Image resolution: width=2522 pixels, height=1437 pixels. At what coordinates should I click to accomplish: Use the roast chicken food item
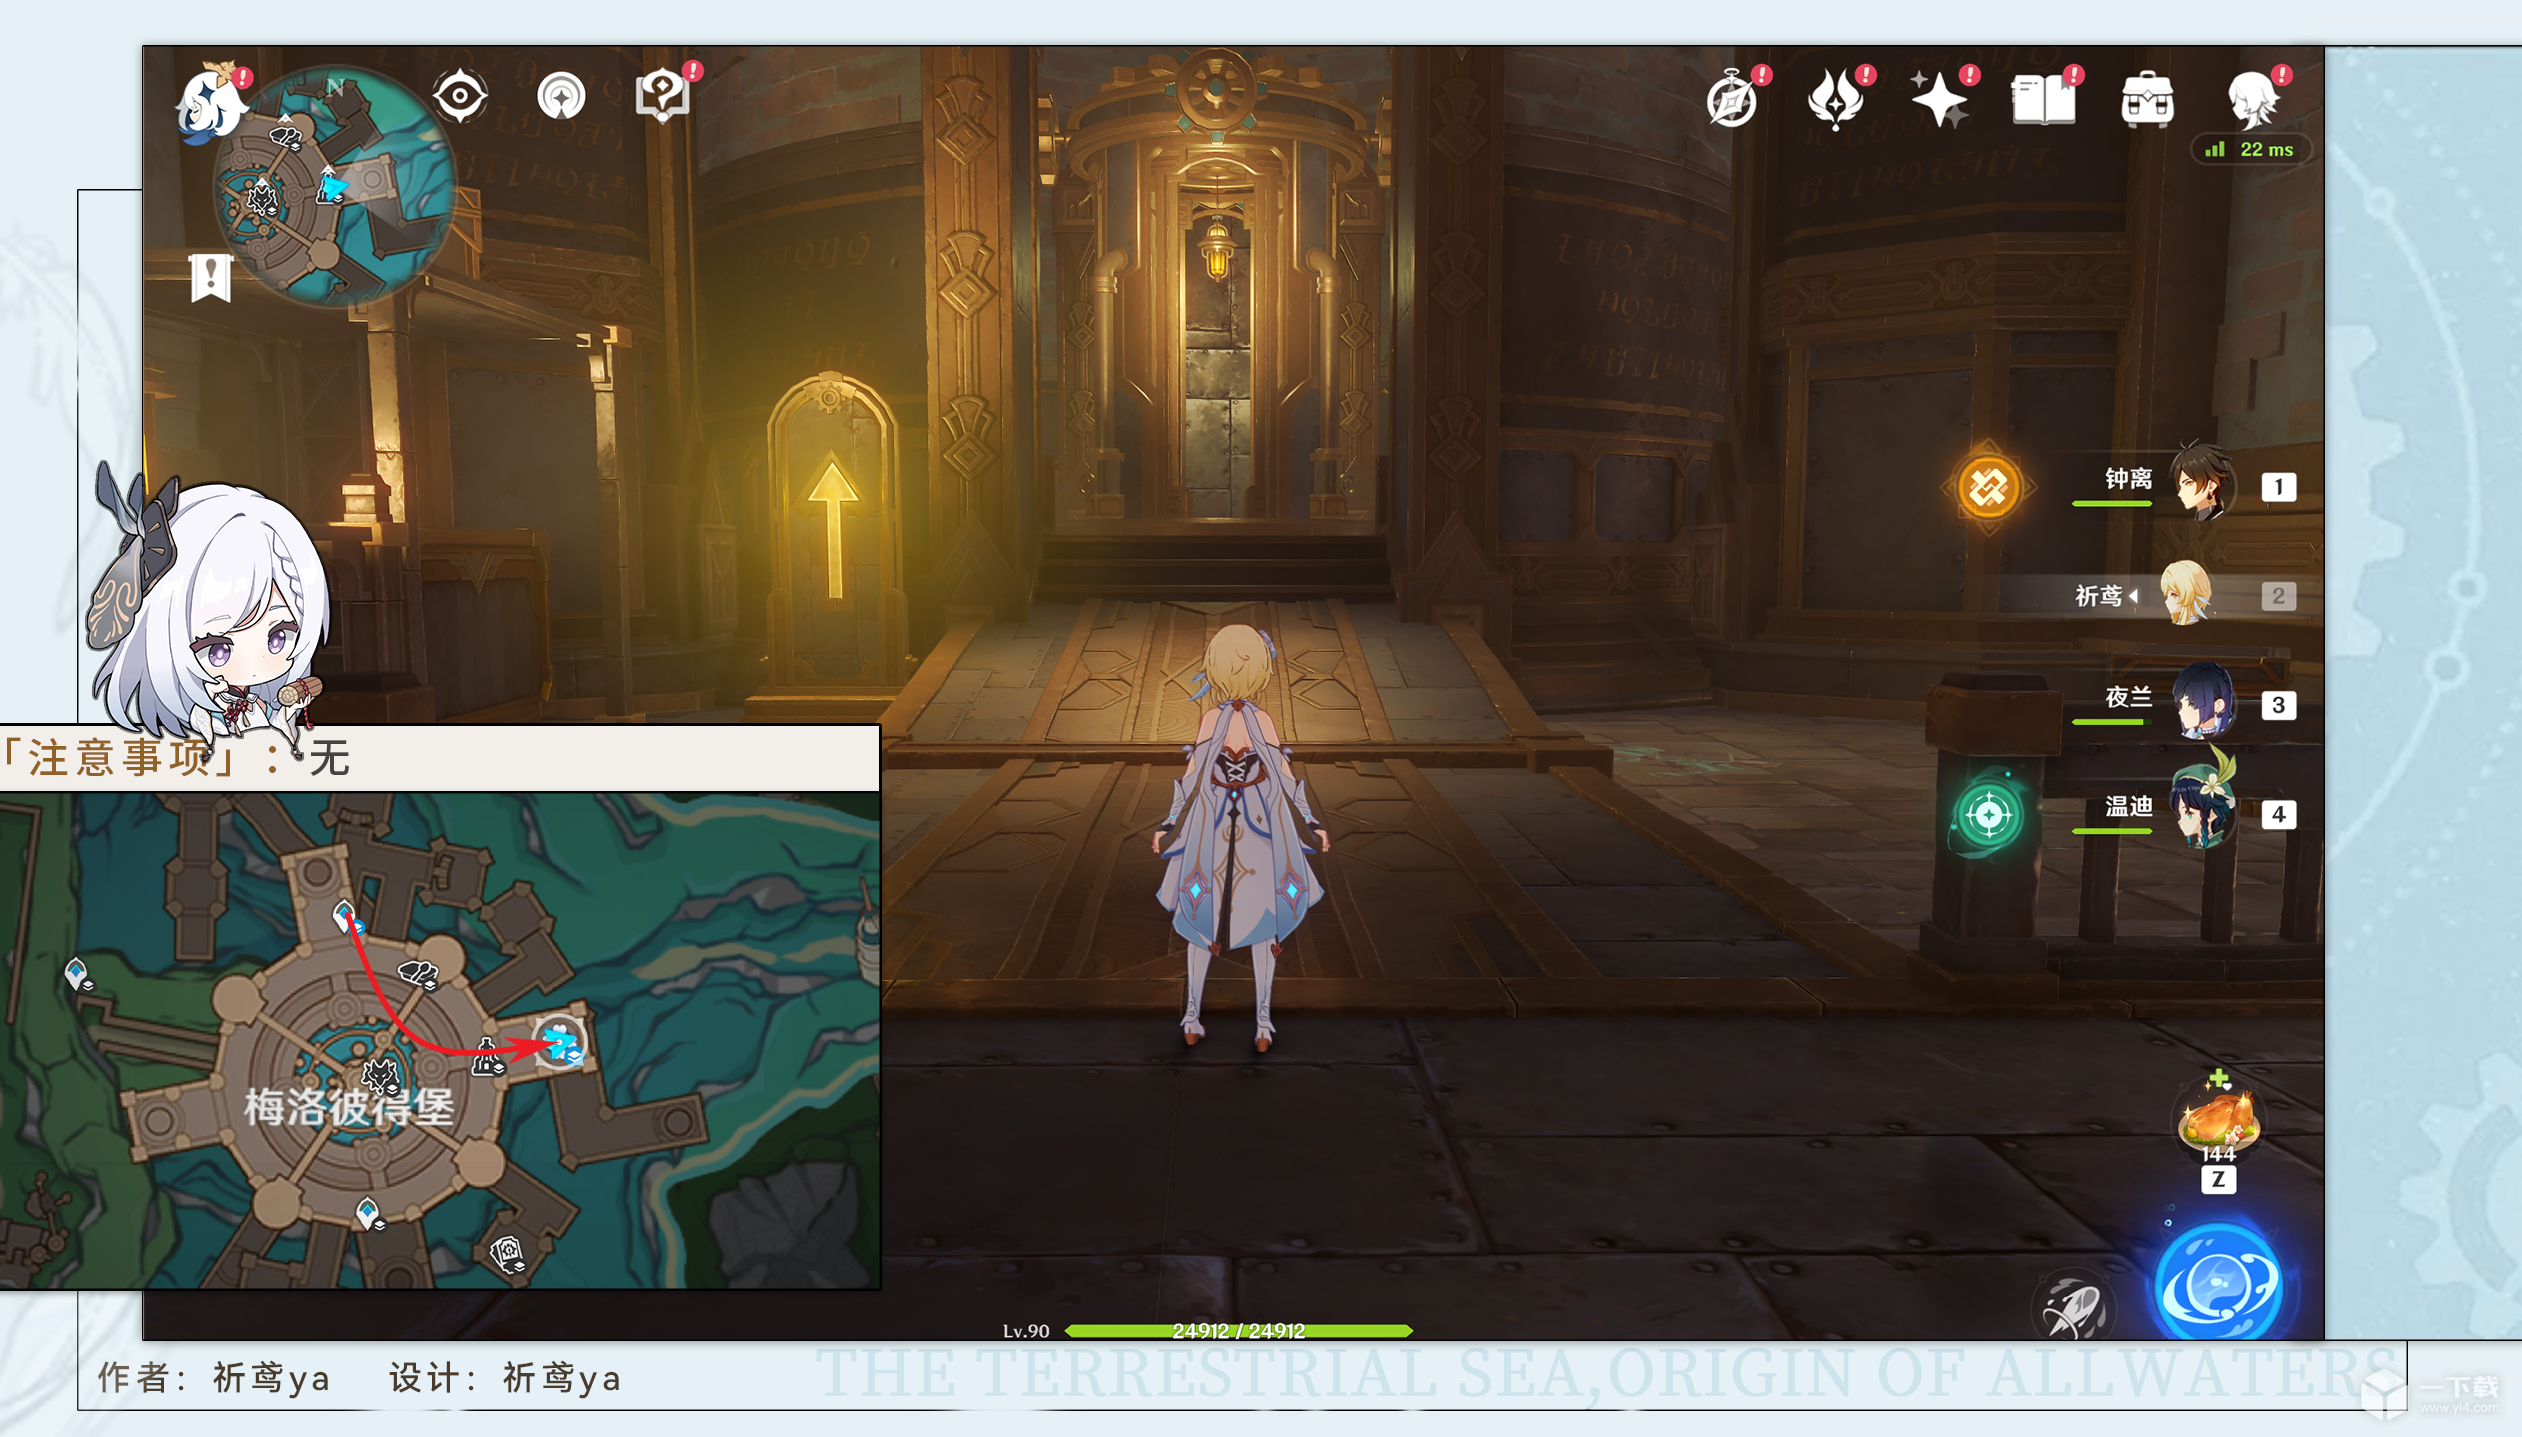(2218, 1118)
